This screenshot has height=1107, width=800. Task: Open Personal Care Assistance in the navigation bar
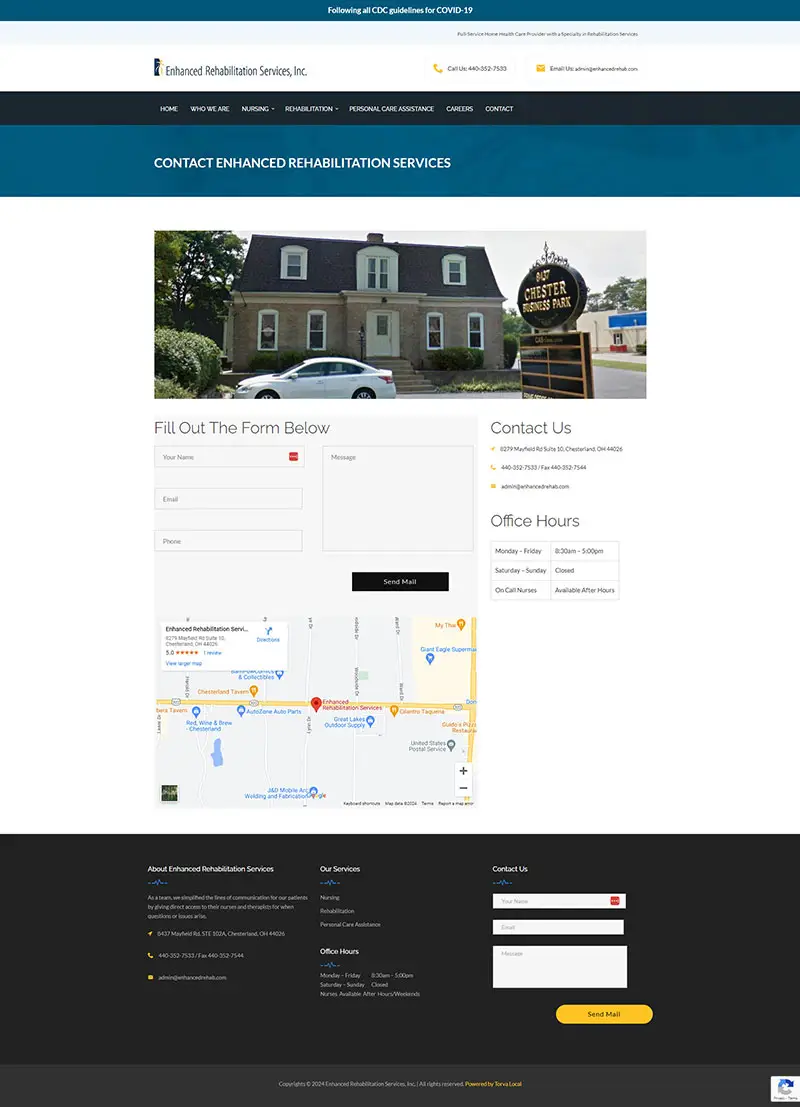pyautogui.click(x=391, y=109)
